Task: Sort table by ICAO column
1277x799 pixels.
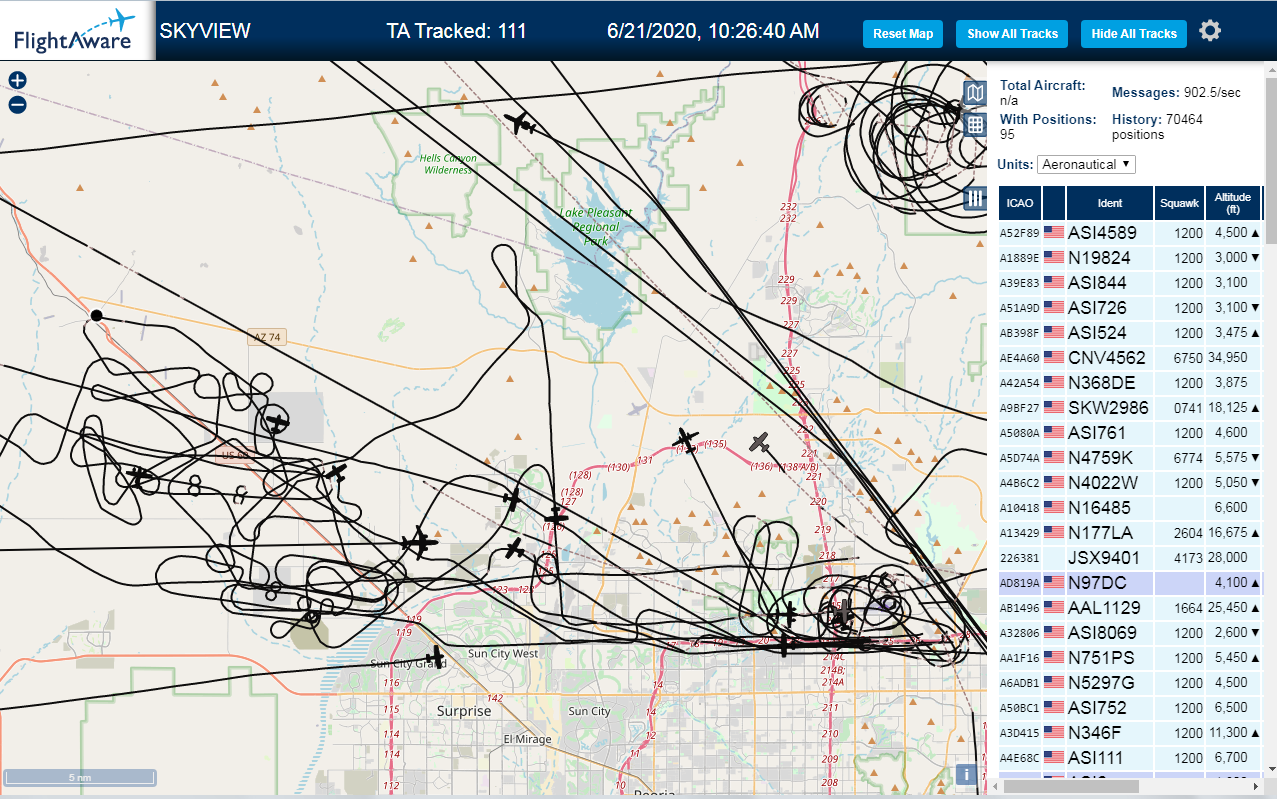Action: click(x=1020, y=203)
